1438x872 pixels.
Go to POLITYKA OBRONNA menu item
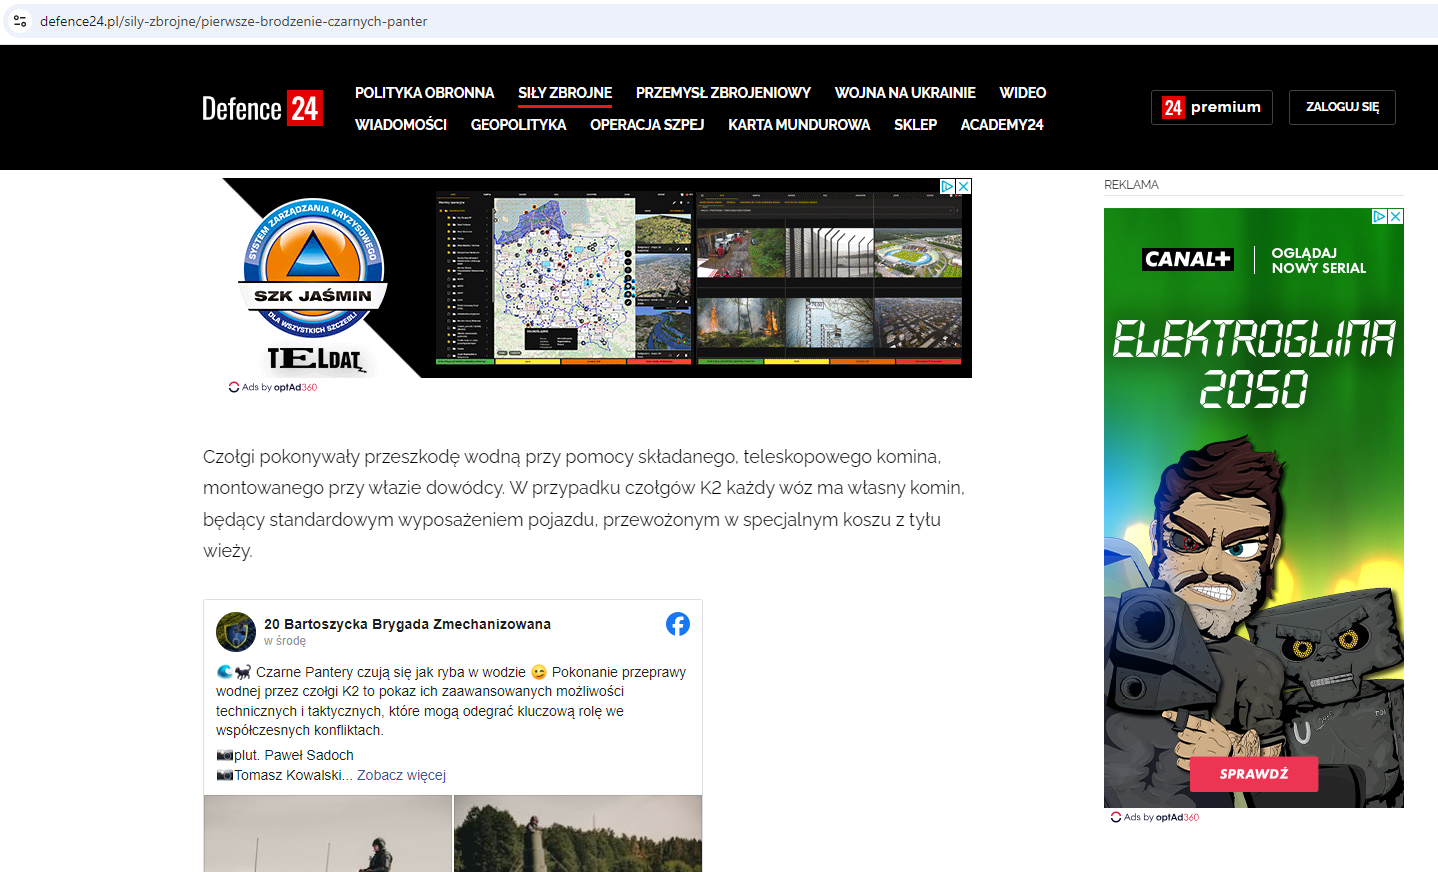424,93
